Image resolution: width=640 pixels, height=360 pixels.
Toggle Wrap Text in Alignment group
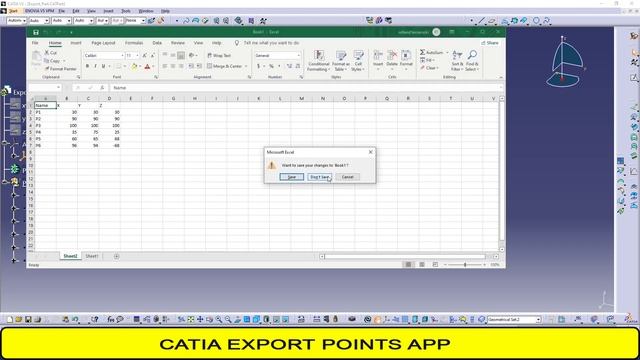pyautogui.click(x=219, y=56)
